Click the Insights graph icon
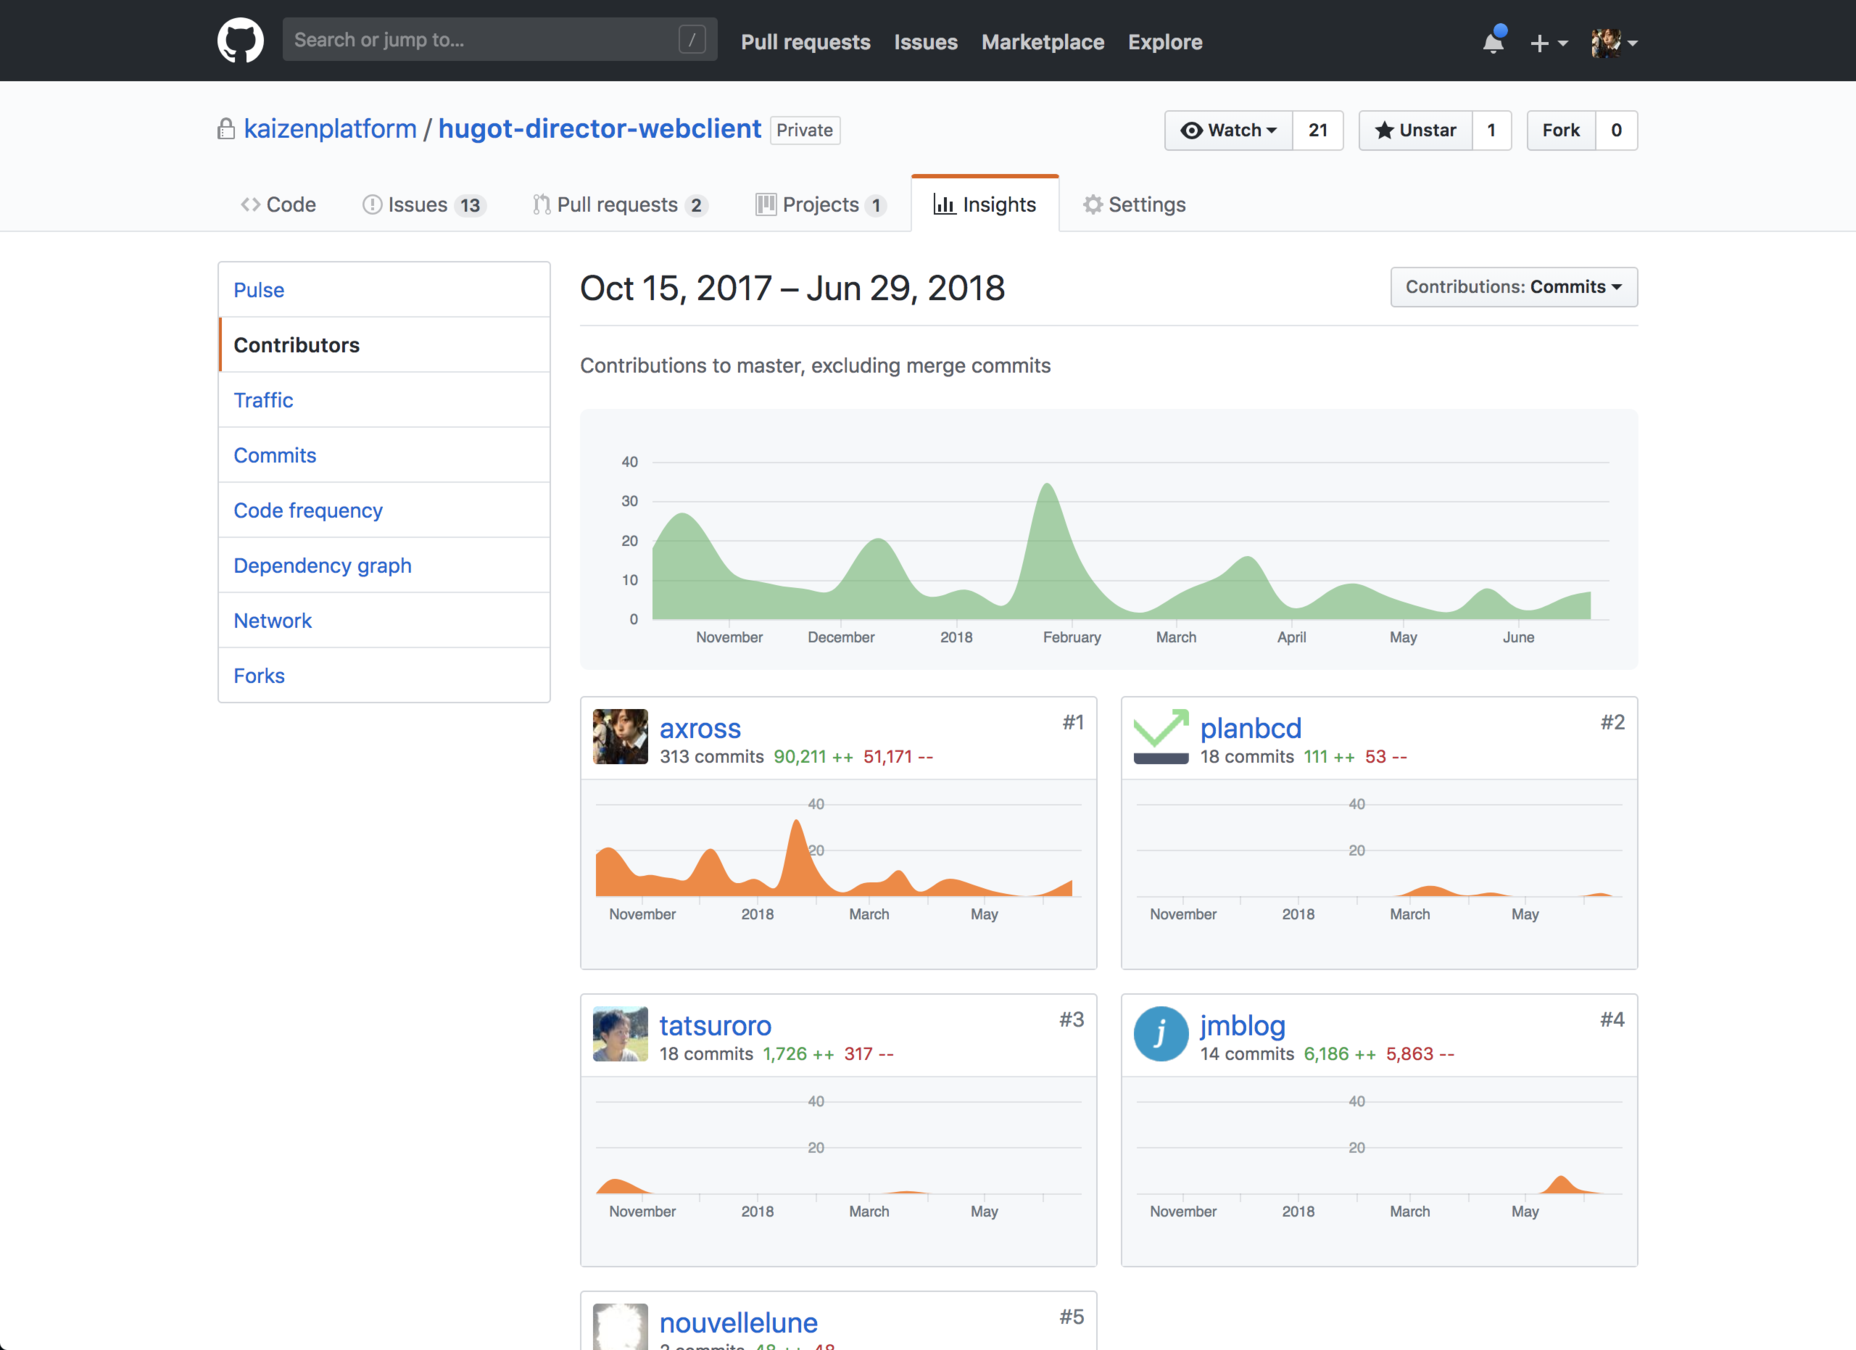 (x=943, y=204)
